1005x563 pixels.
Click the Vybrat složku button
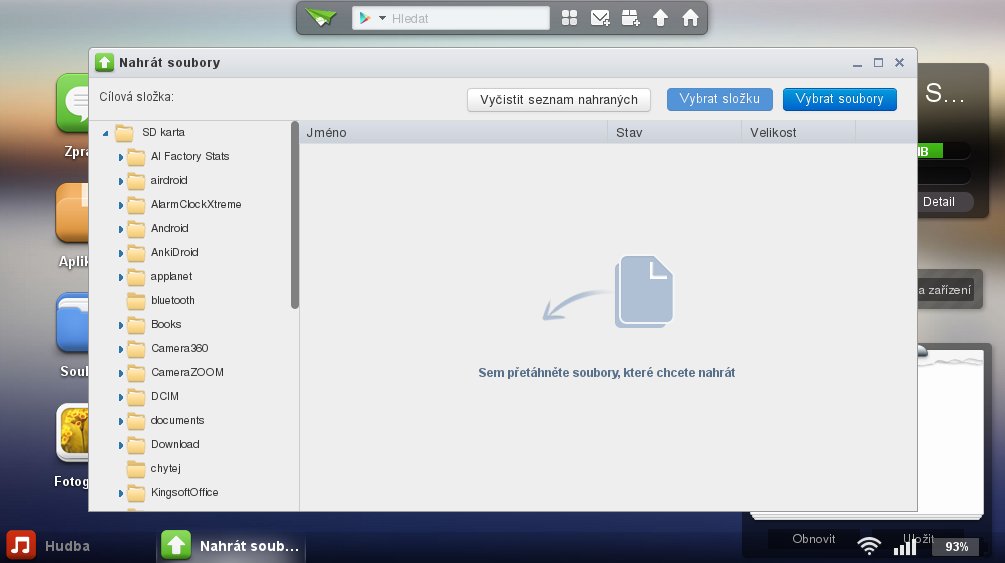(719, 99)
